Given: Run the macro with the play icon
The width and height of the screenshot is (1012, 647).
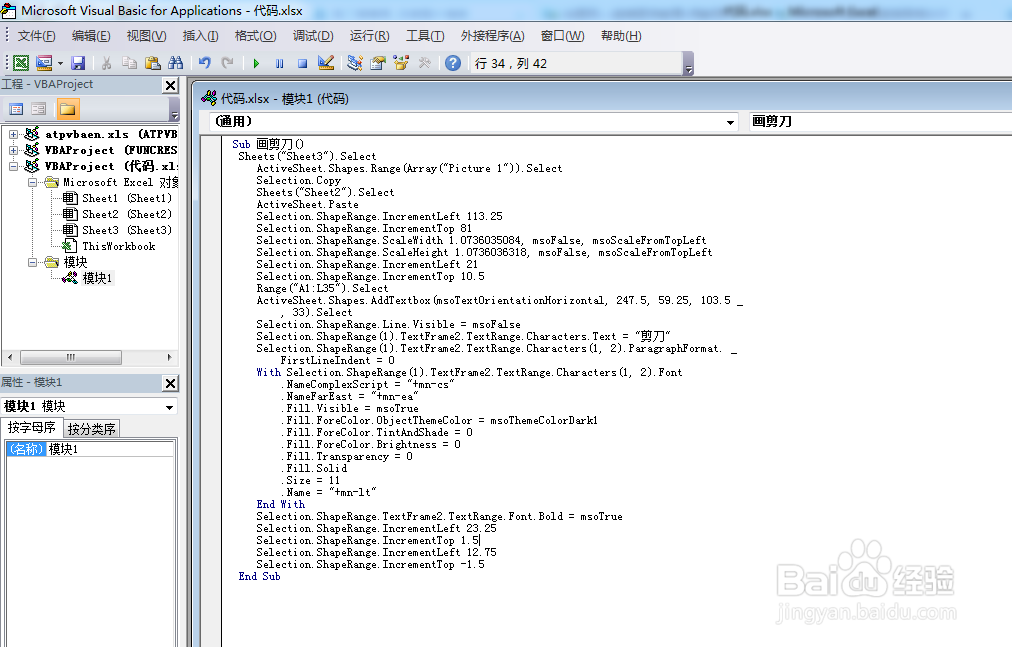Looking at the screenshot, I should (x=256, y=63).
